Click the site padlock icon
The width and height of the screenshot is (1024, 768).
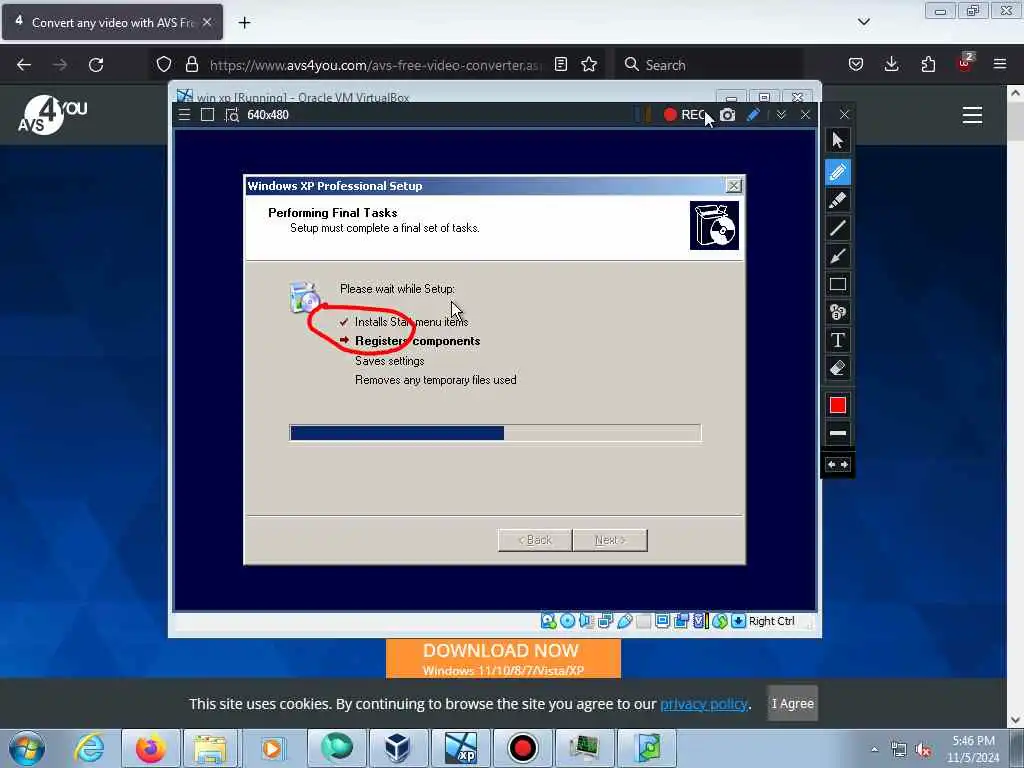click(191, 65)
